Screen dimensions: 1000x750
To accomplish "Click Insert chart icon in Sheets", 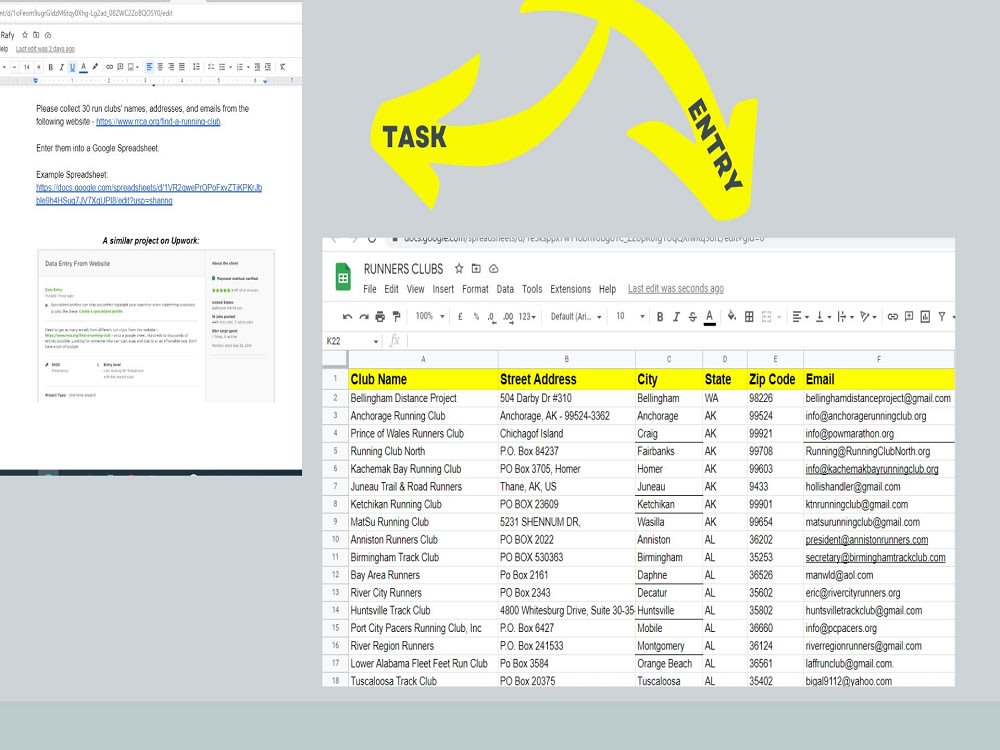I will coord(925,316).
